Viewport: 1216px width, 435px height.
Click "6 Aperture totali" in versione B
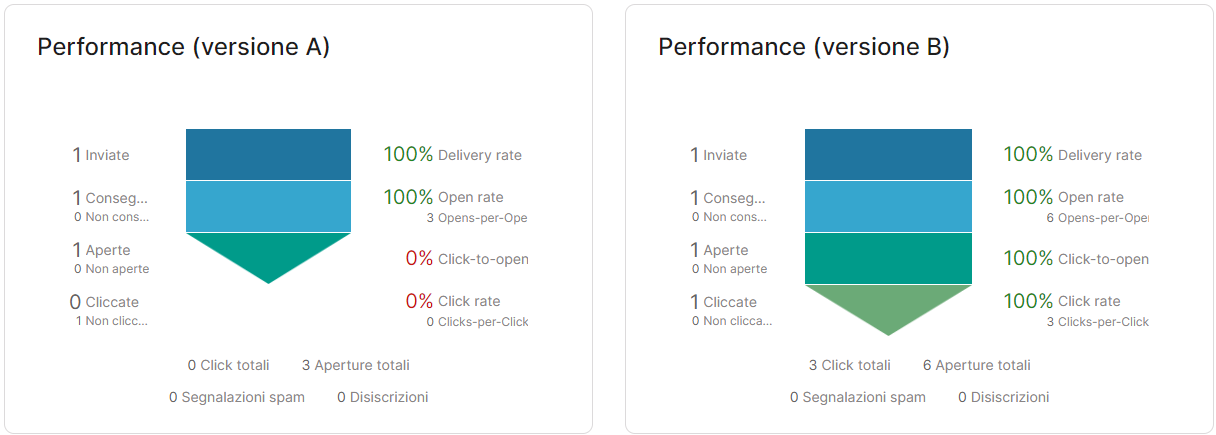click(977, 365)
